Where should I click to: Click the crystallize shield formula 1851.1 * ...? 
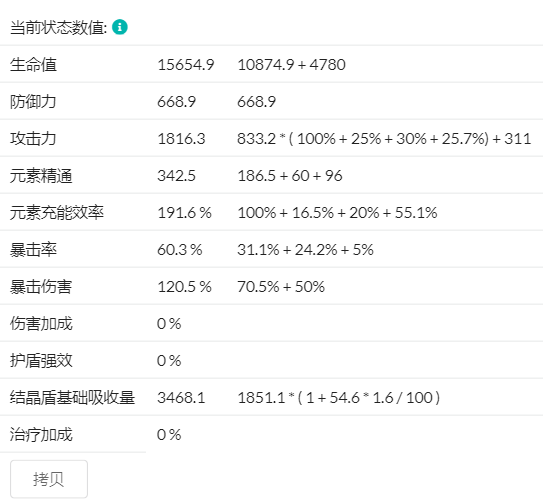339,398
